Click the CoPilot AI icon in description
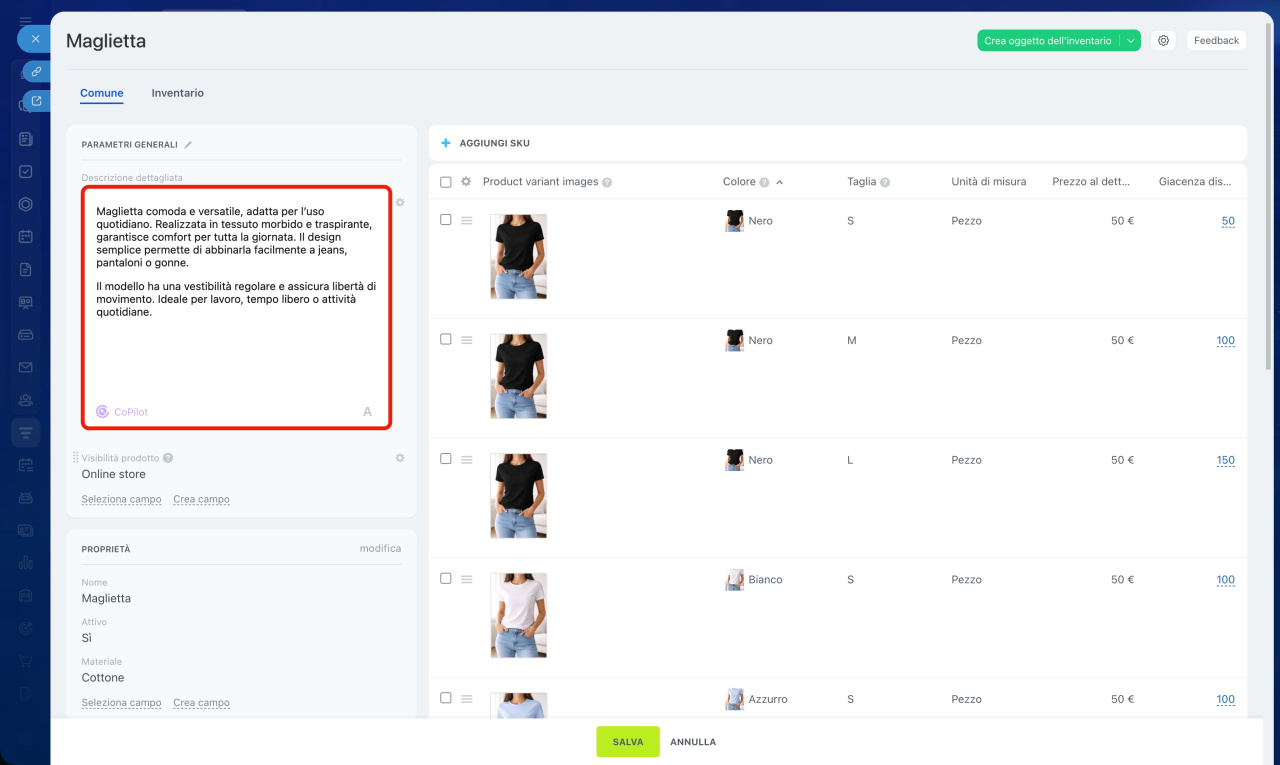This screenshot has width=1280, height=765. click(x=102, y=412)
